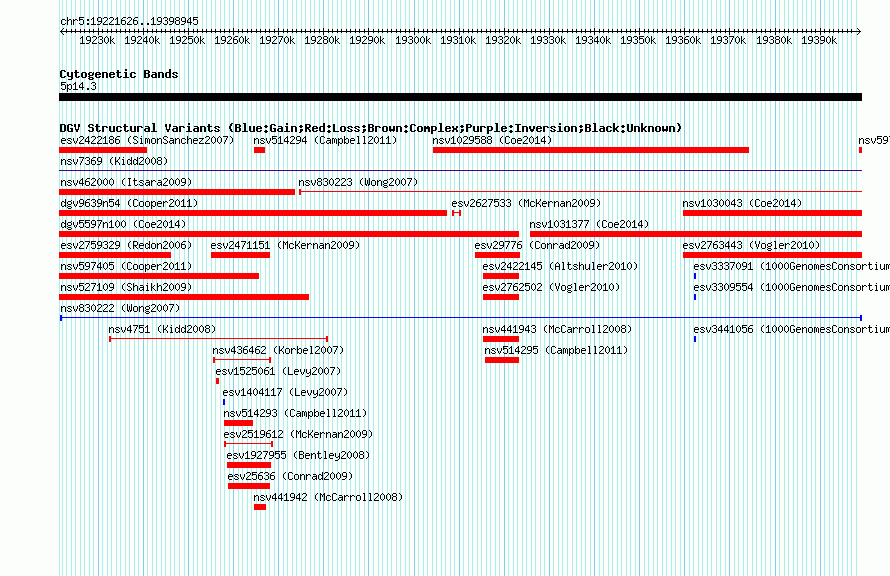Click the DGV Structural Variants track title
The width and height of the screenshot is (890, 576).
pos(371,128)
